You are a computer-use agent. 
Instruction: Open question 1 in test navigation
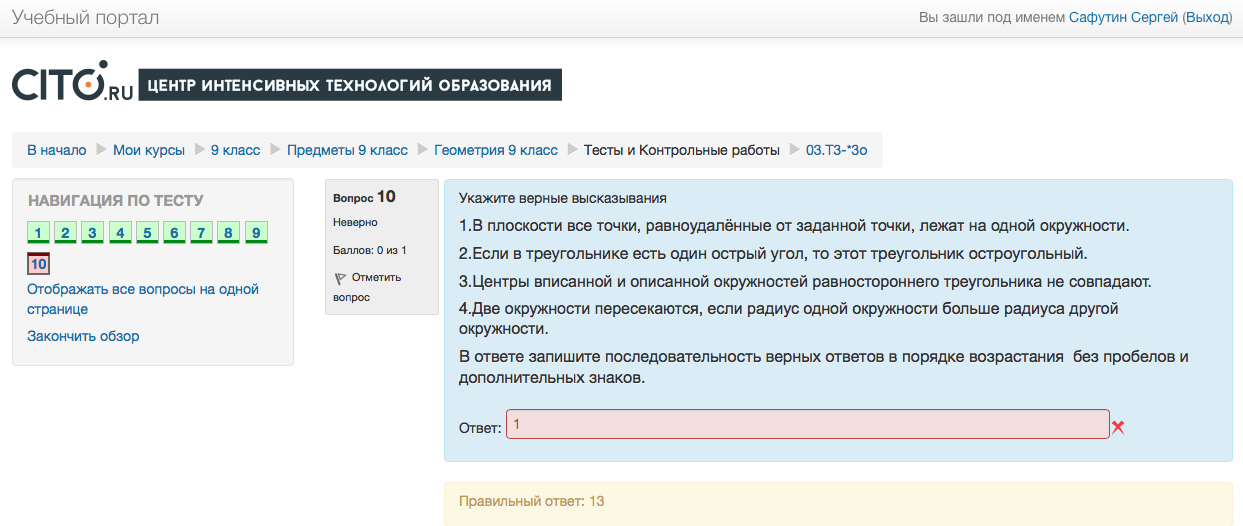tap(38, 233)
